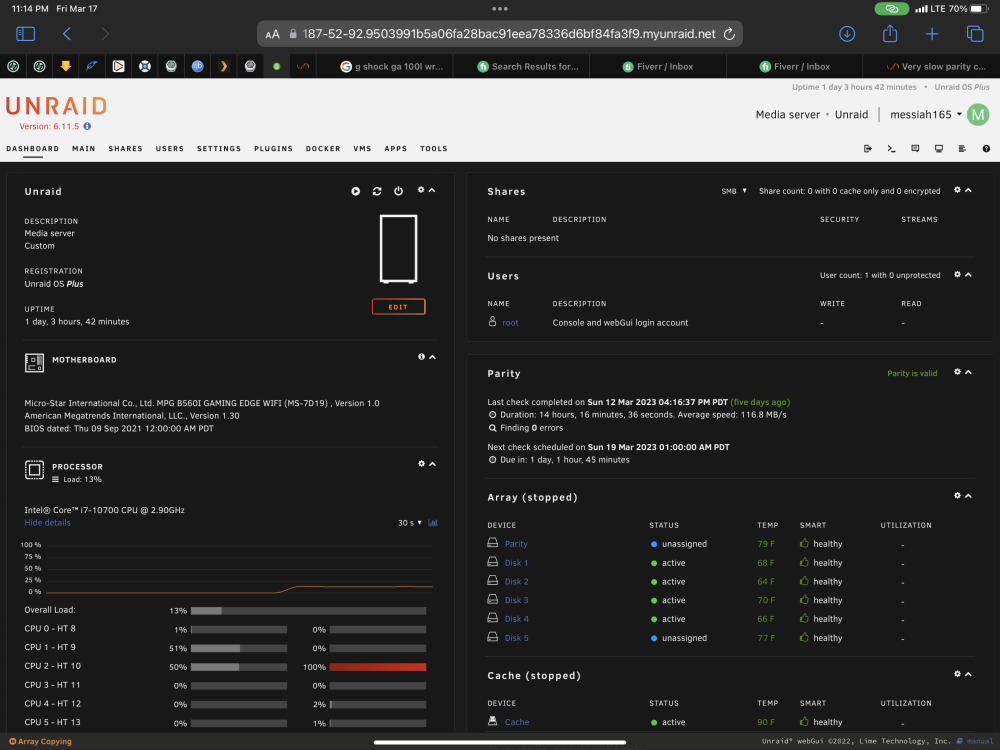Click the processor chart graph icon
The height and width of the screenshot is (750, 1000).
pyautogui.click(x=433, y=523)
